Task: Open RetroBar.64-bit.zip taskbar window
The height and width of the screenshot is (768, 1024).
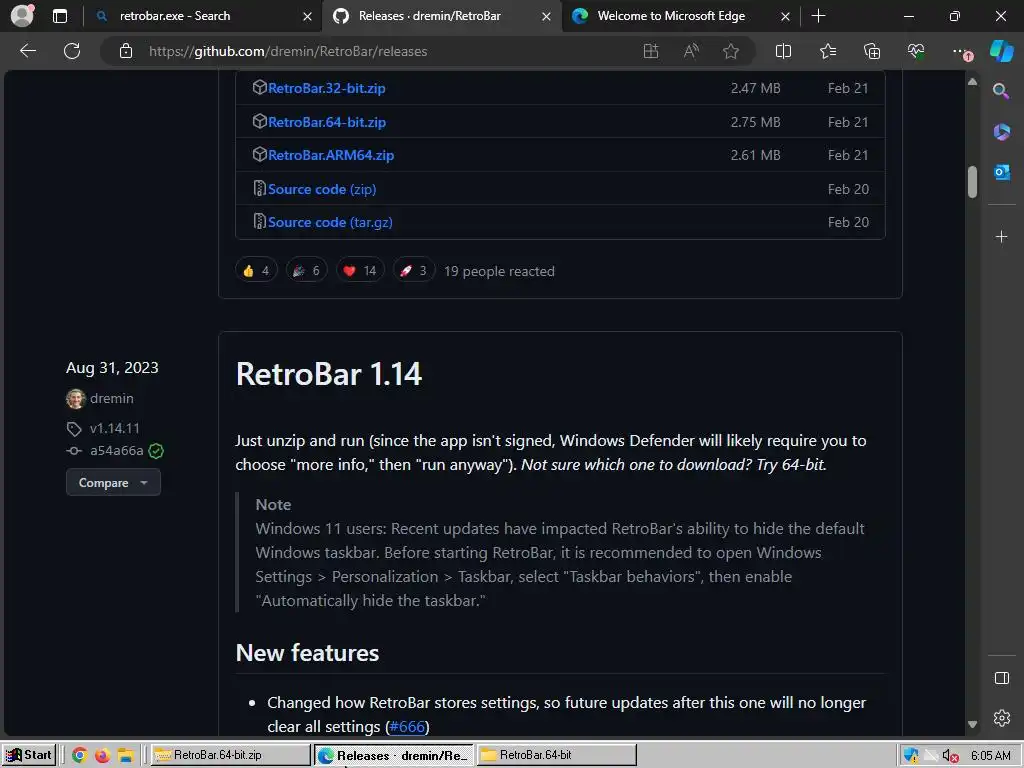Action: (x=231, y=755)
